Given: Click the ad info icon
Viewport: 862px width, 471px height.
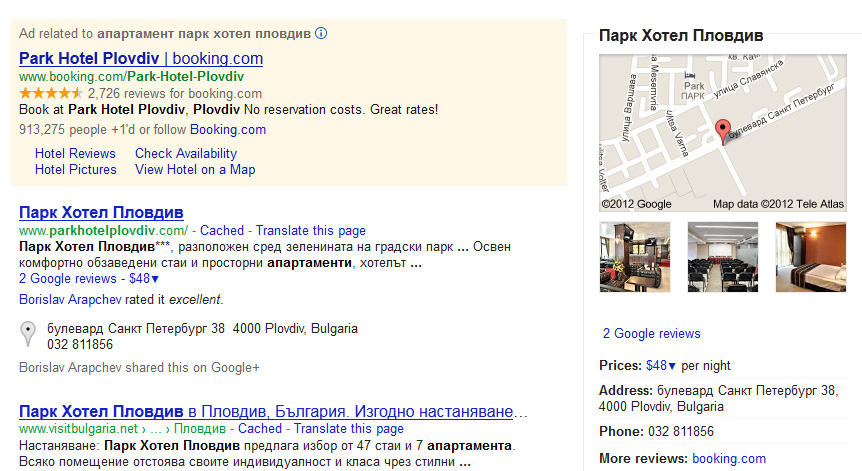Looking at the screenshot, I should point(321,34).
